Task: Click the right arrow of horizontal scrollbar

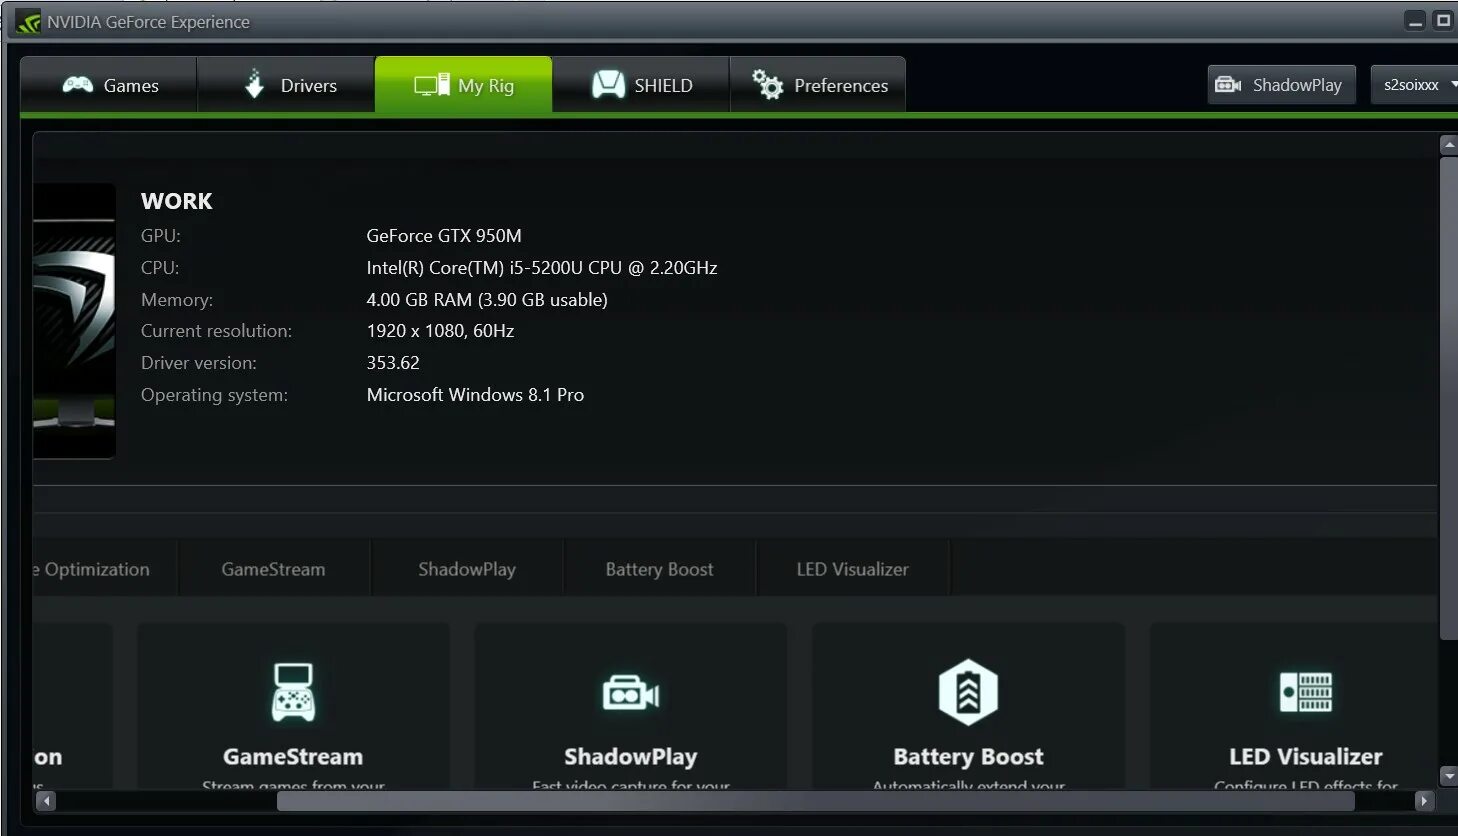Action: pos(1425,801)
